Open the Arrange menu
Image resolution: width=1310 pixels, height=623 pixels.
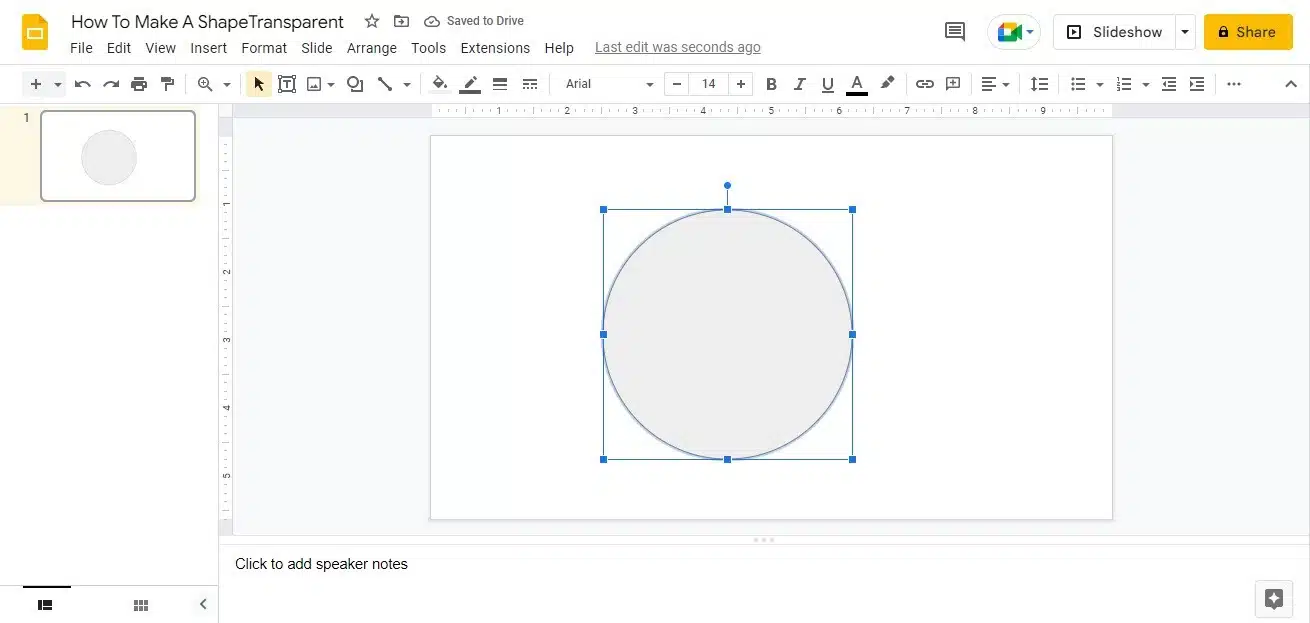coord(372,48)
